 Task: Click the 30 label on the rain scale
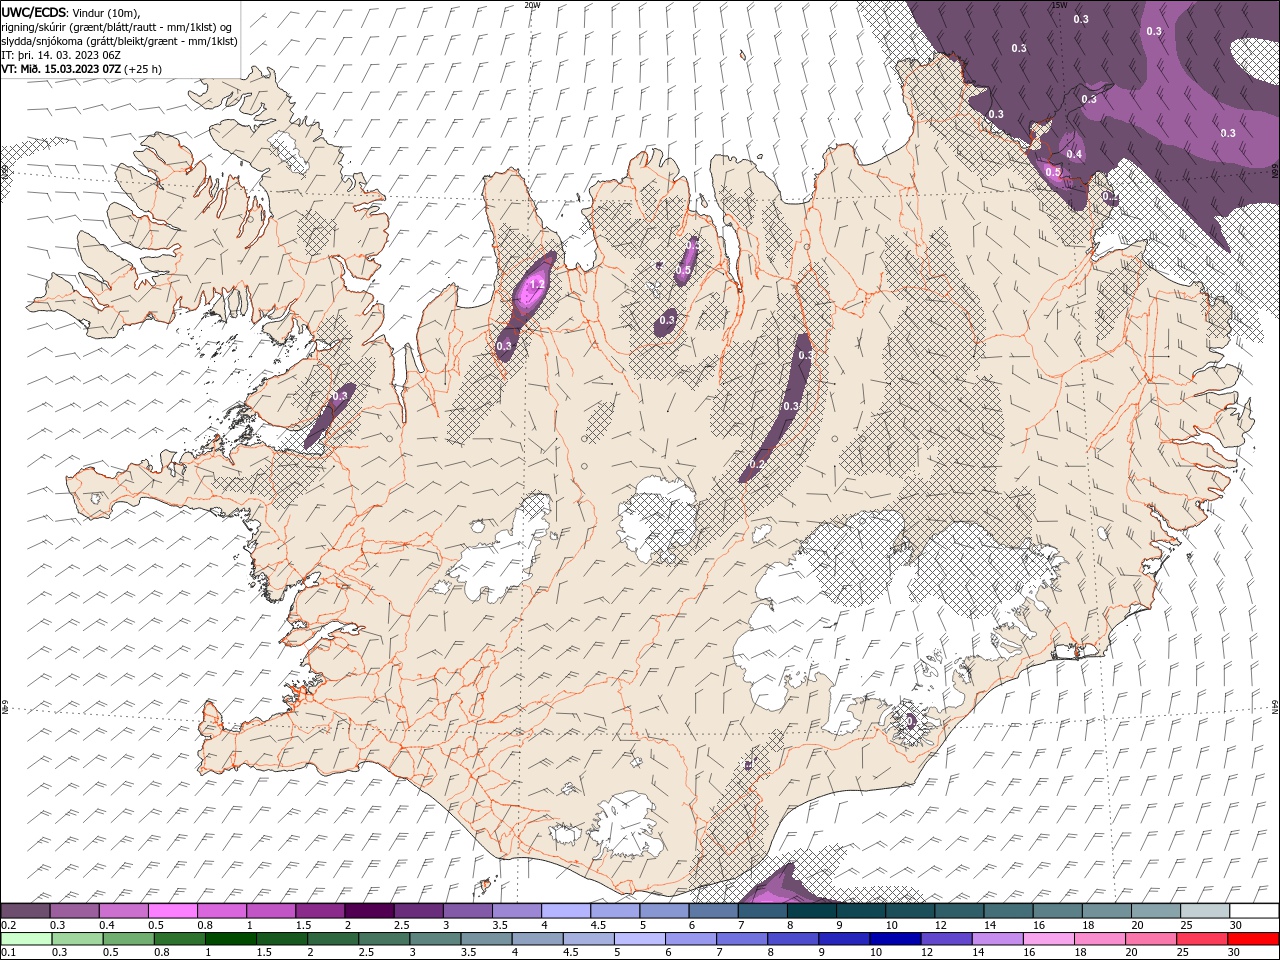coord(1233,952)
